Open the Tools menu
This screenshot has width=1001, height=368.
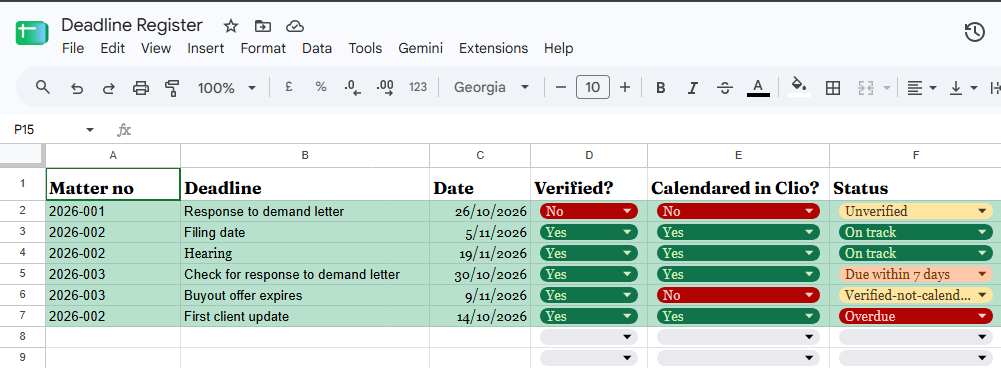365,49
